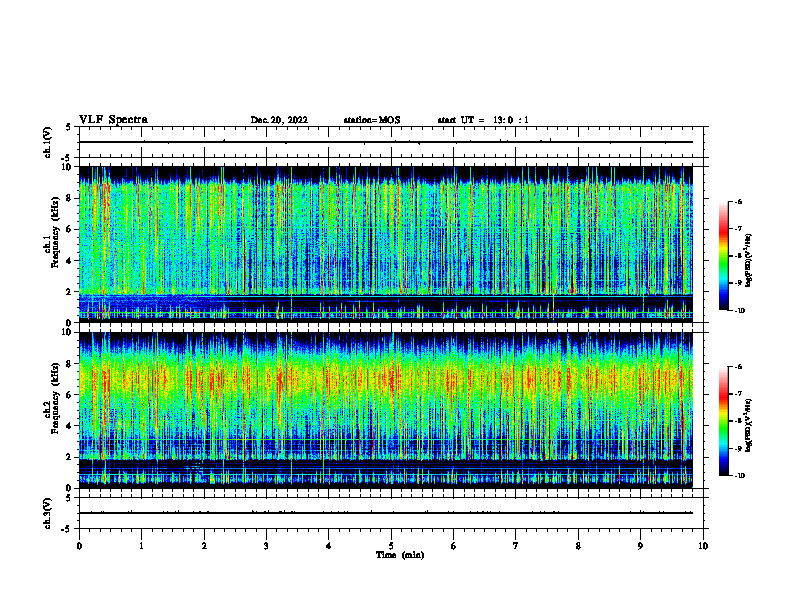The height and width of the screenshot is (612, 792).
Task: Click the ch.2 spectrogram color bar
Action: click(724, 421)
